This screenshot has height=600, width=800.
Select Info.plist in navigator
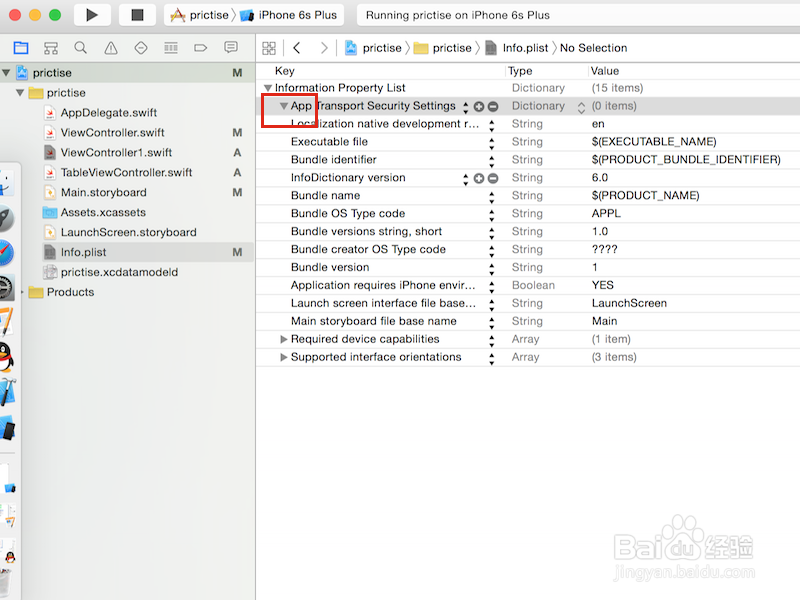(x=83, y=252)
